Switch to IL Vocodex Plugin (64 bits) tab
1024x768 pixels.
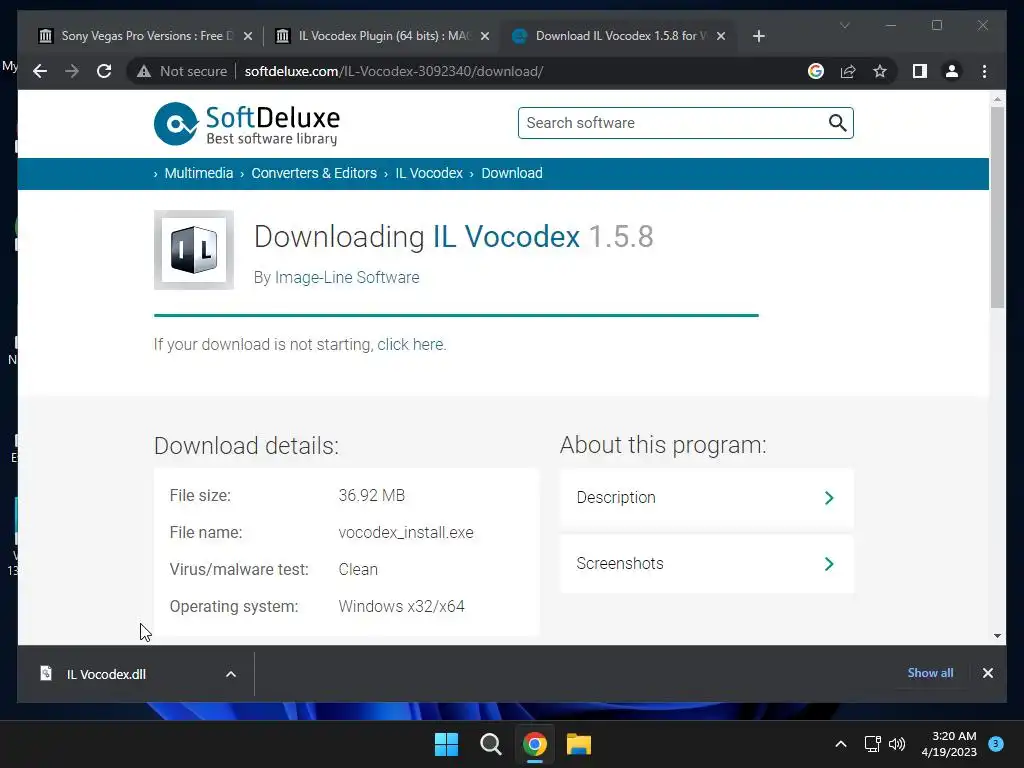click(382, 36)
